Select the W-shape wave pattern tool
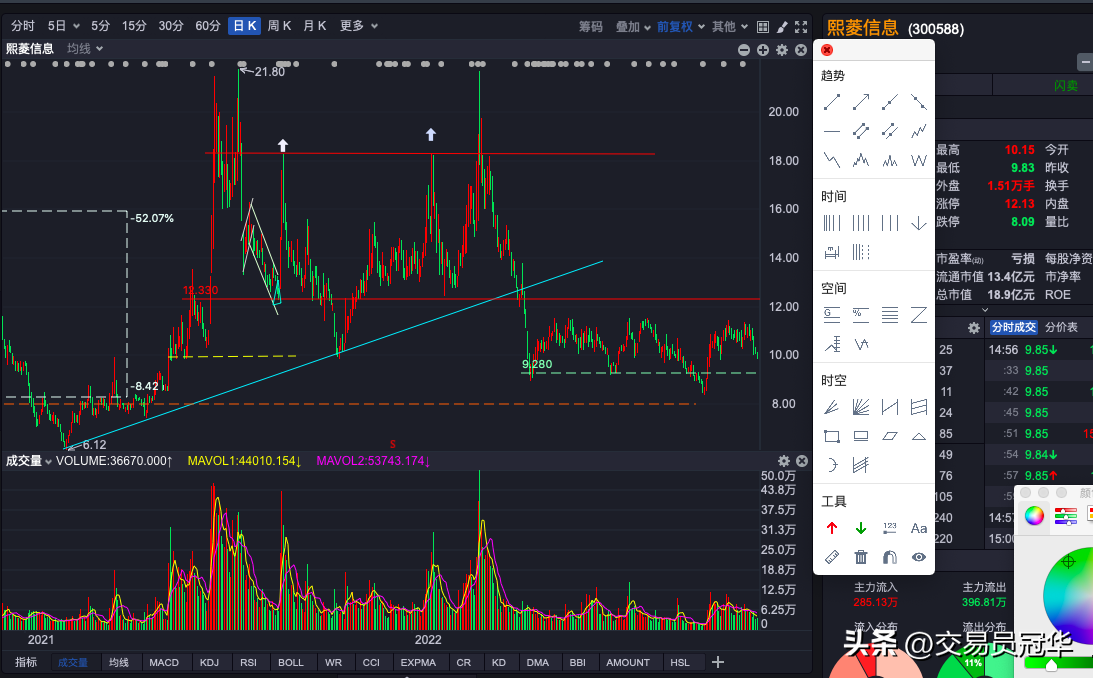The height and width of the screenshot is (678, 1093). coord(919,160)
